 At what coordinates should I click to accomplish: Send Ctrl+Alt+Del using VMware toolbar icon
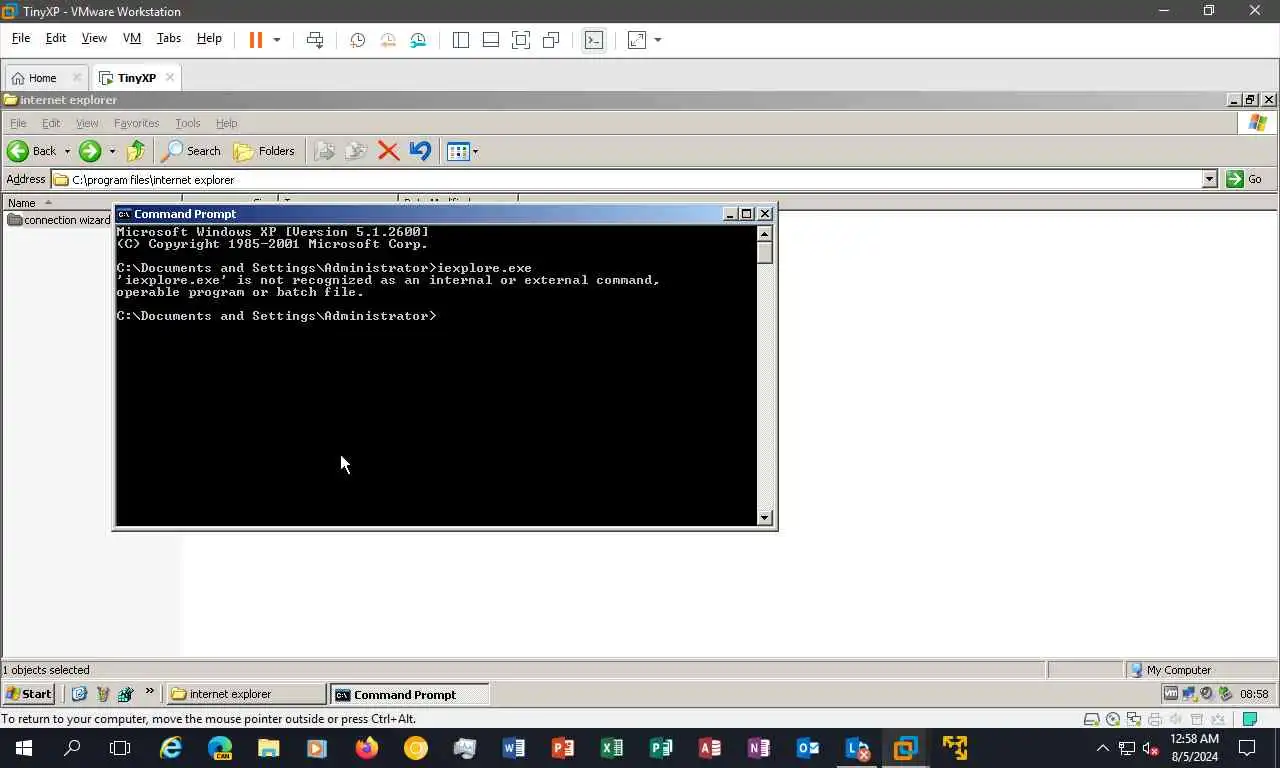coord(315,40)
